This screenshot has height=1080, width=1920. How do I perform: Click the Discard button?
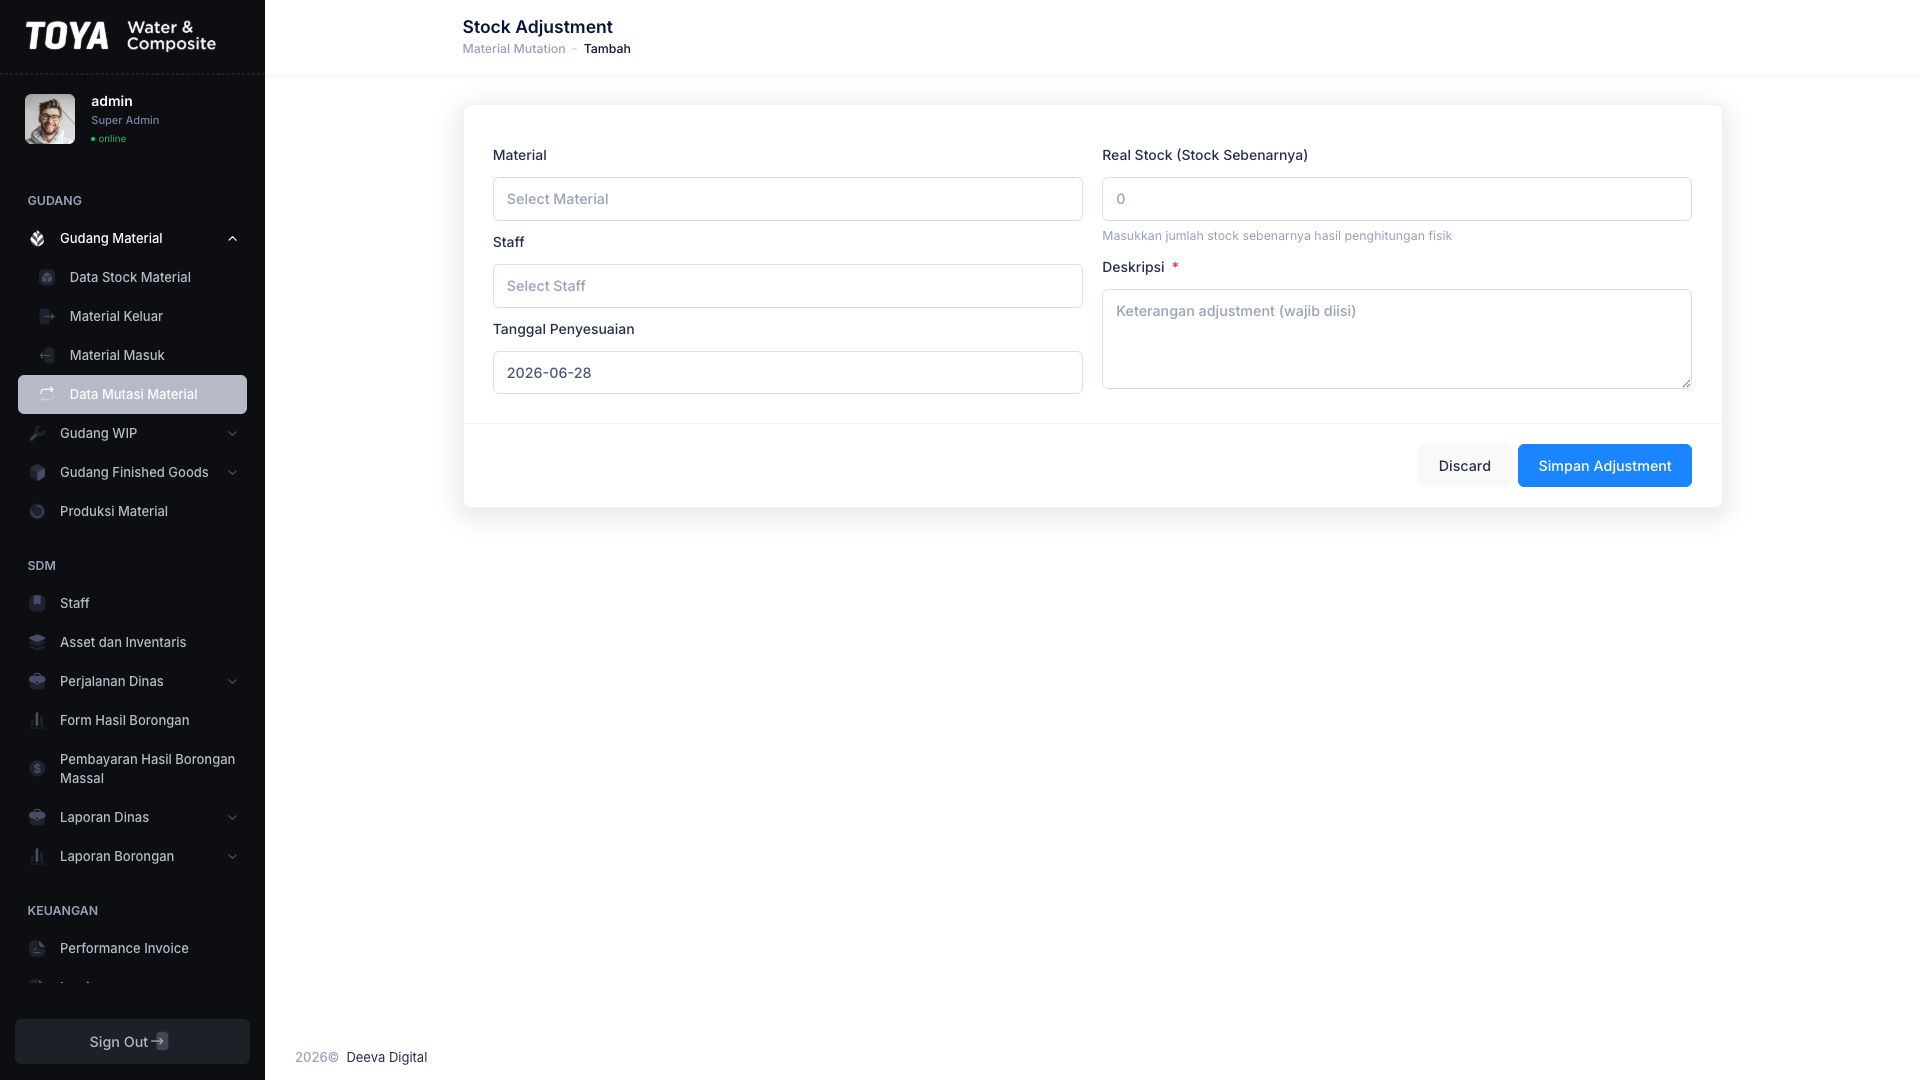1464,466
